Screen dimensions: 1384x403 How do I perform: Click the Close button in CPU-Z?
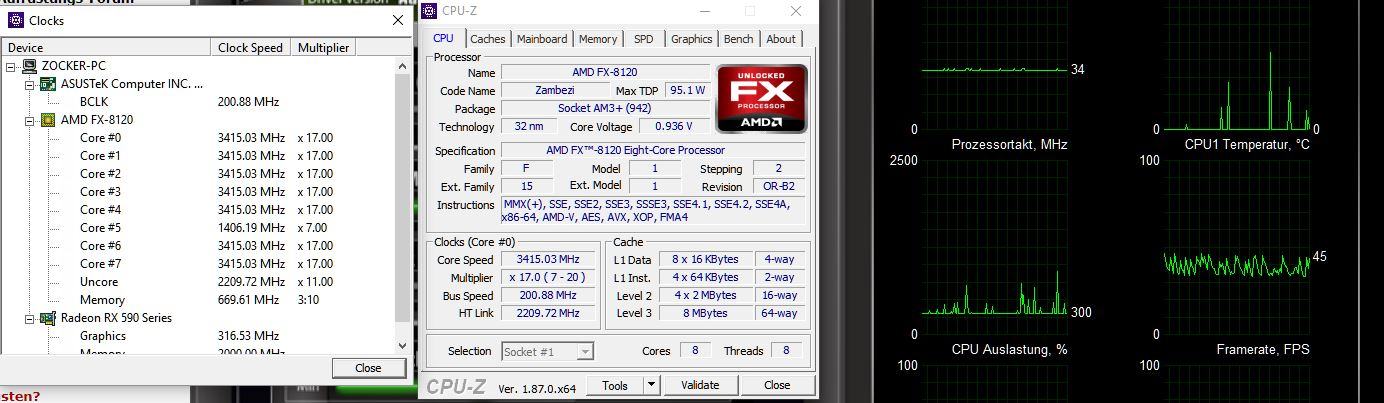click(777, 385)
